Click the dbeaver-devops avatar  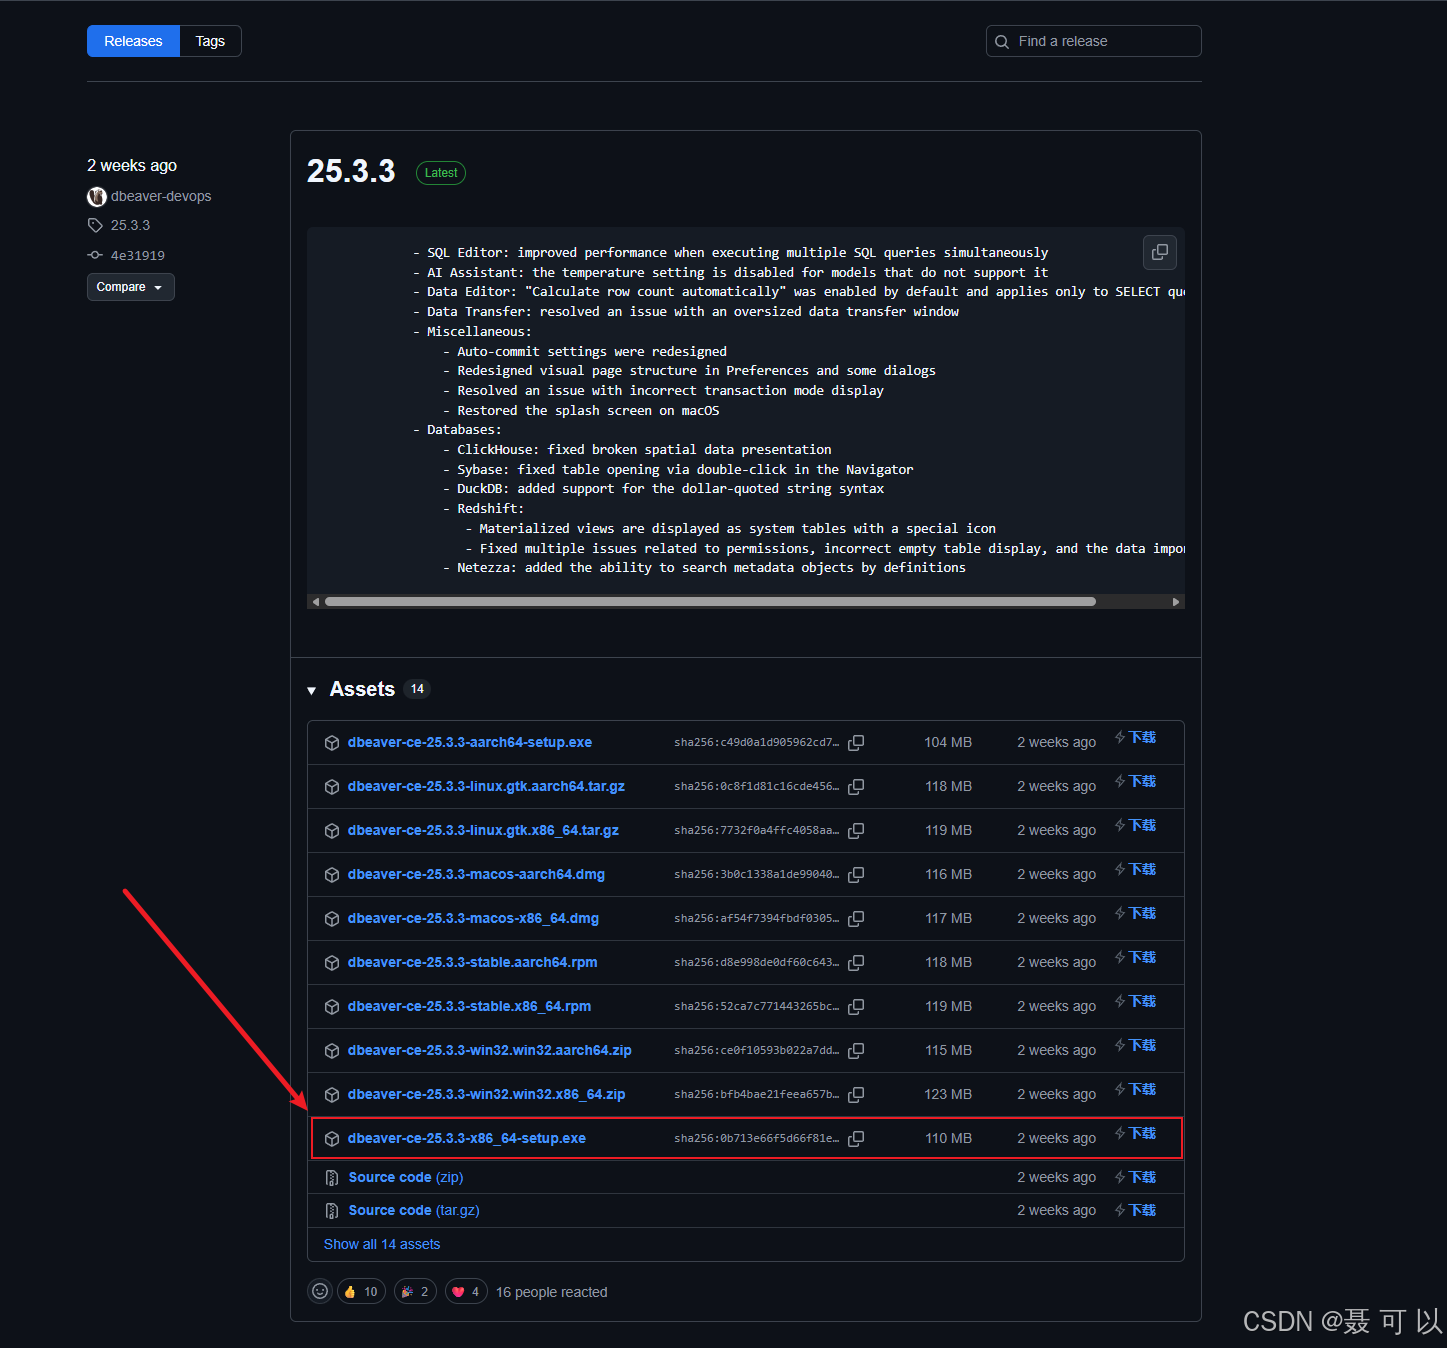[97, 197]
